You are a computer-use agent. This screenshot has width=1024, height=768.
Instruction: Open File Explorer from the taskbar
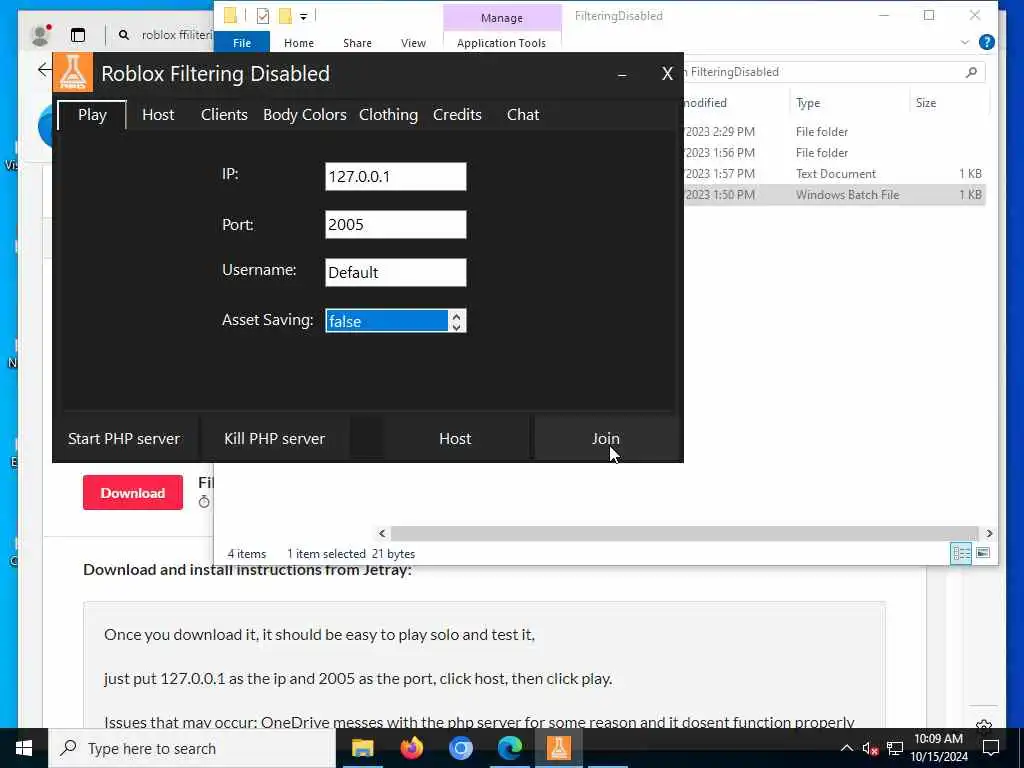coord(362,748)
